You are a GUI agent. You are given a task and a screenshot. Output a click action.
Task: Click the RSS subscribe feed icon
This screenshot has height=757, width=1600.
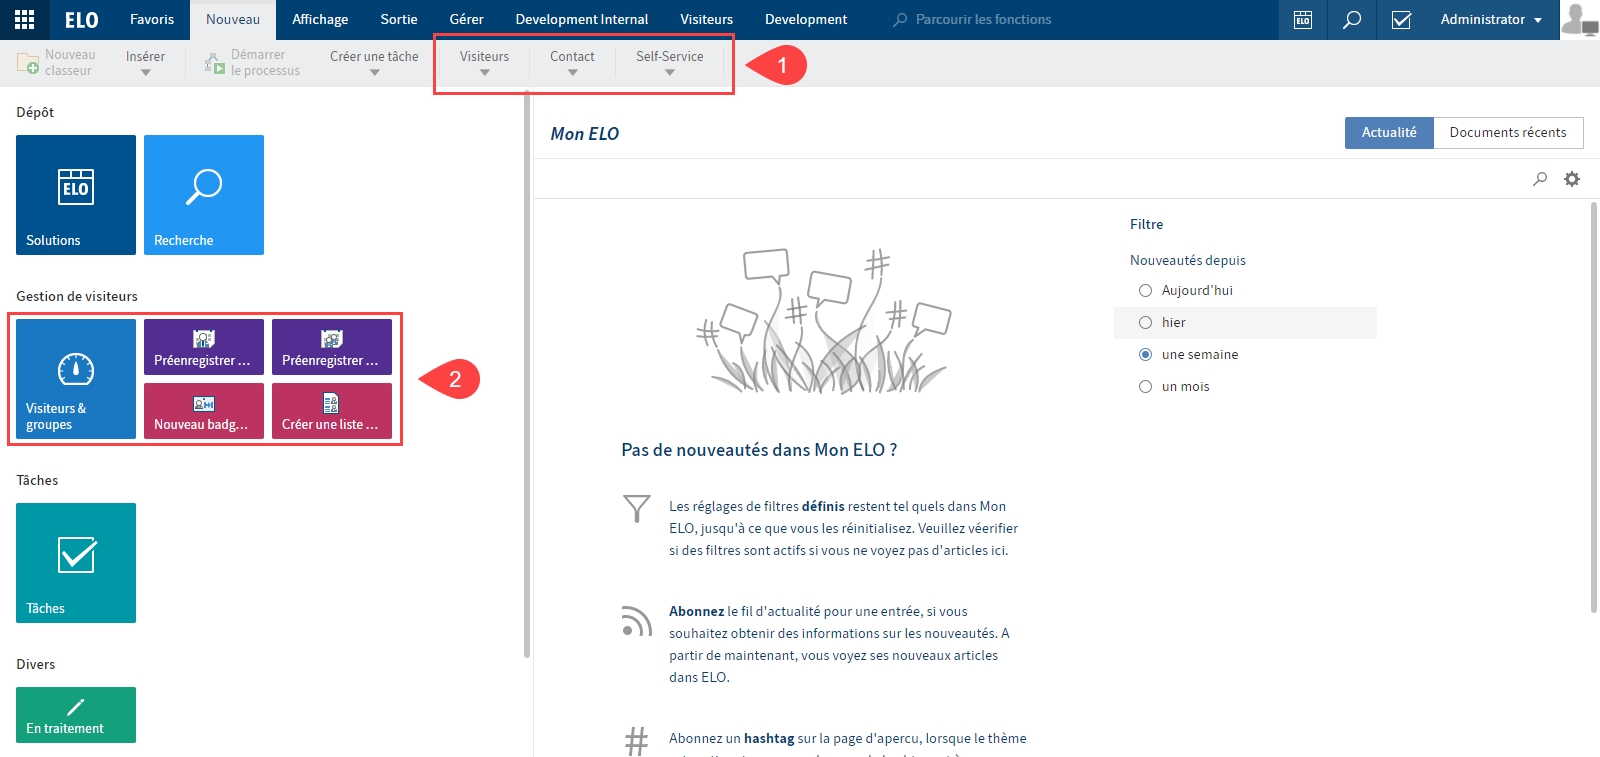(636, 621)
